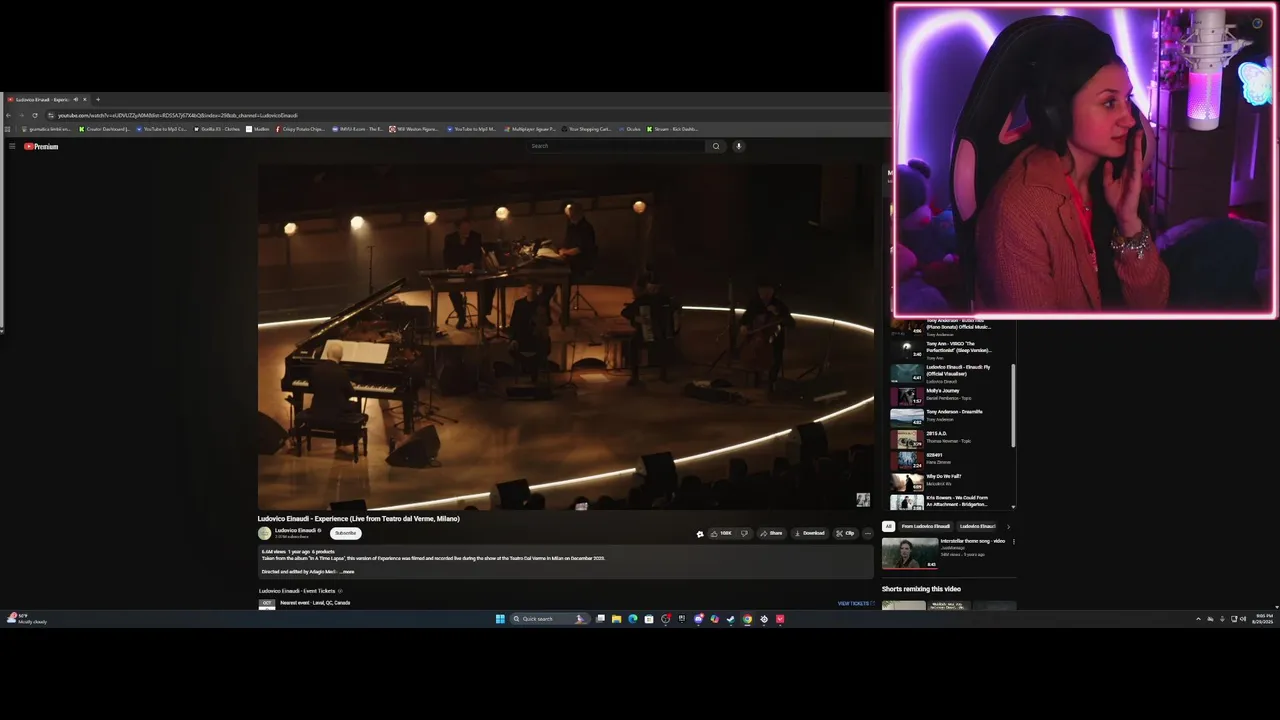Click the search magnifier button
This screenshot has height=720, width=1280.
coord(715,146)
